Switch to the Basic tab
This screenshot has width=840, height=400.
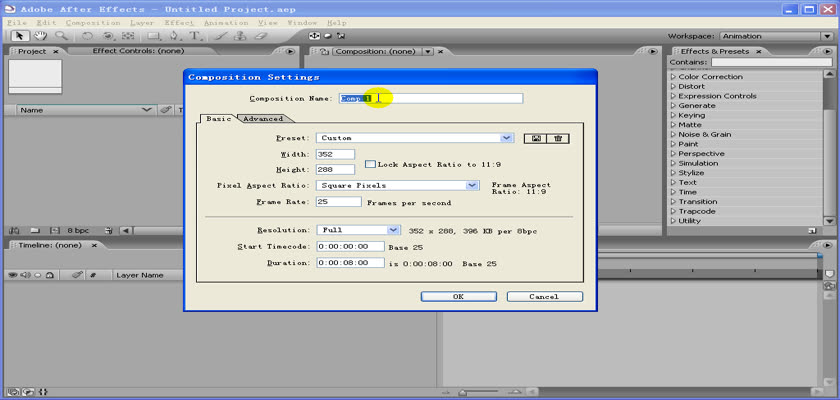[x=218, y=119]
